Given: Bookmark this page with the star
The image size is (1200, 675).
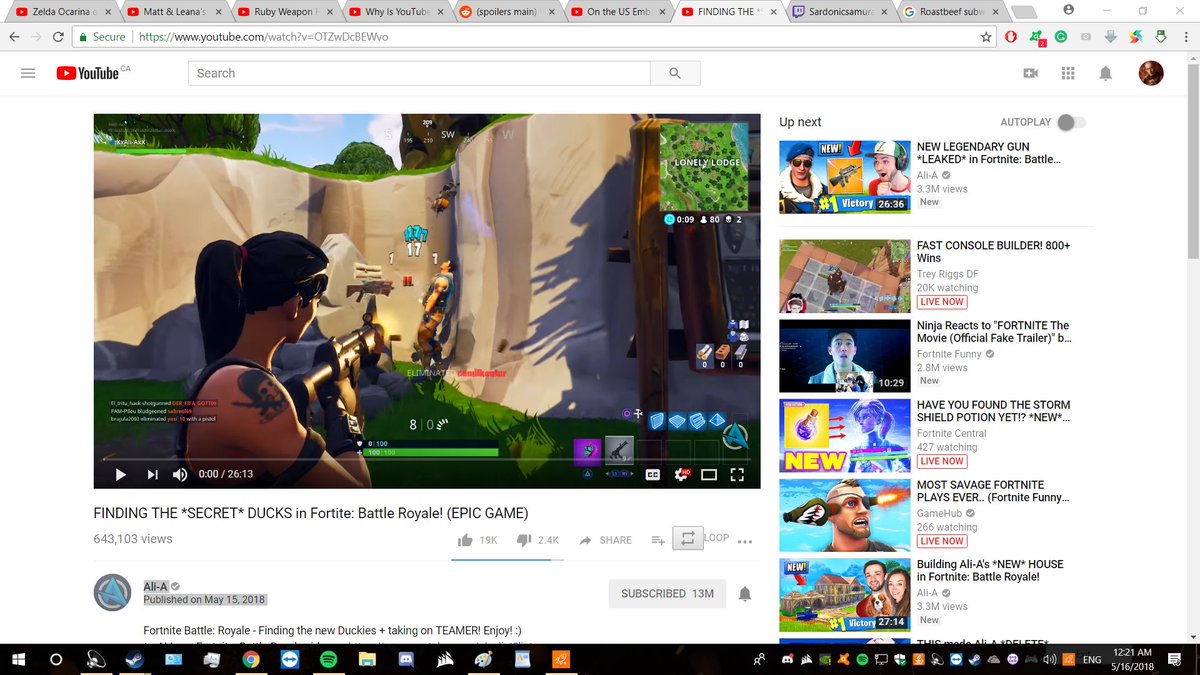Looking at the screenshot, I should [986, 37].
